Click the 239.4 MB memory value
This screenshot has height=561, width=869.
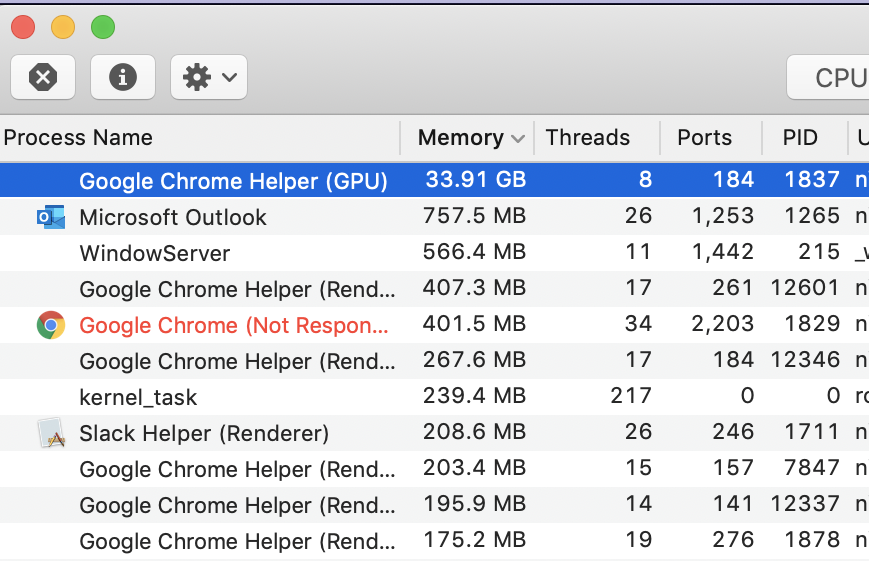coord(474,396)
